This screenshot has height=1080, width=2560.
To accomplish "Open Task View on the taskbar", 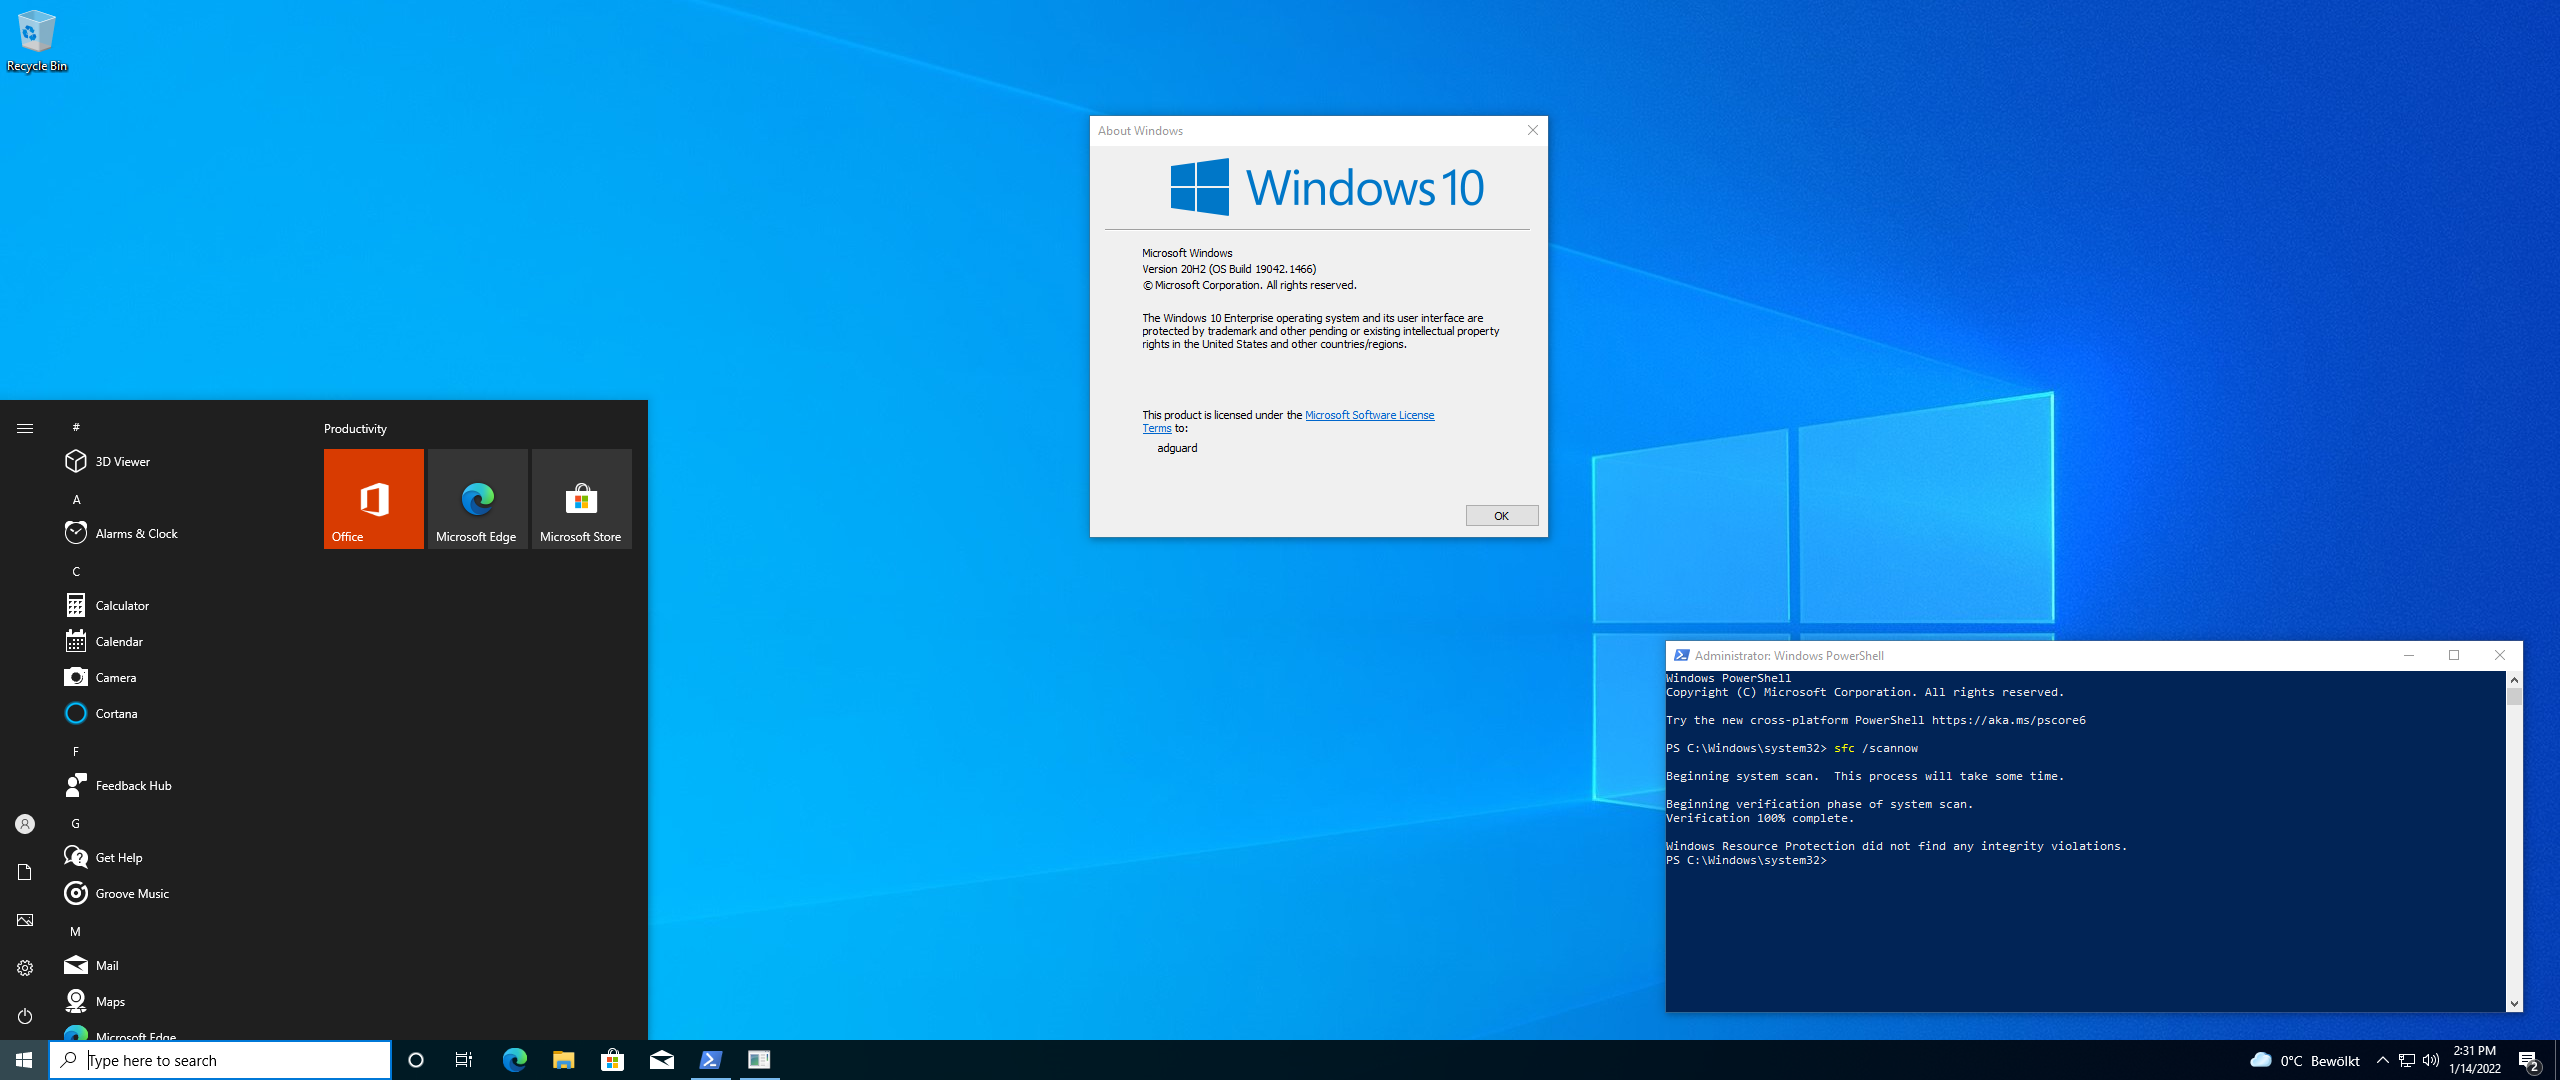I will pos(464,1060).
